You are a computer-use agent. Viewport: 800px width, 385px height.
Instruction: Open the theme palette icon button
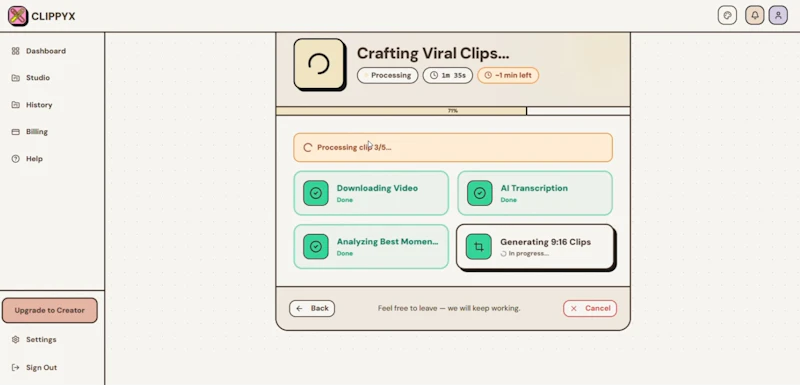[x=727, y=15]
